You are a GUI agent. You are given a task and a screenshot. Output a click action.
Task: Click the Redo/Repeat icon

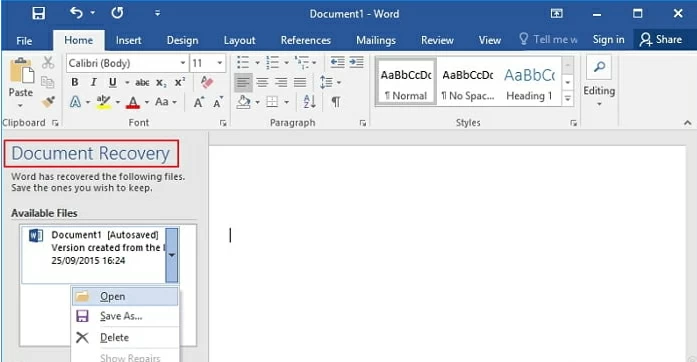click(x=117, y=13)
